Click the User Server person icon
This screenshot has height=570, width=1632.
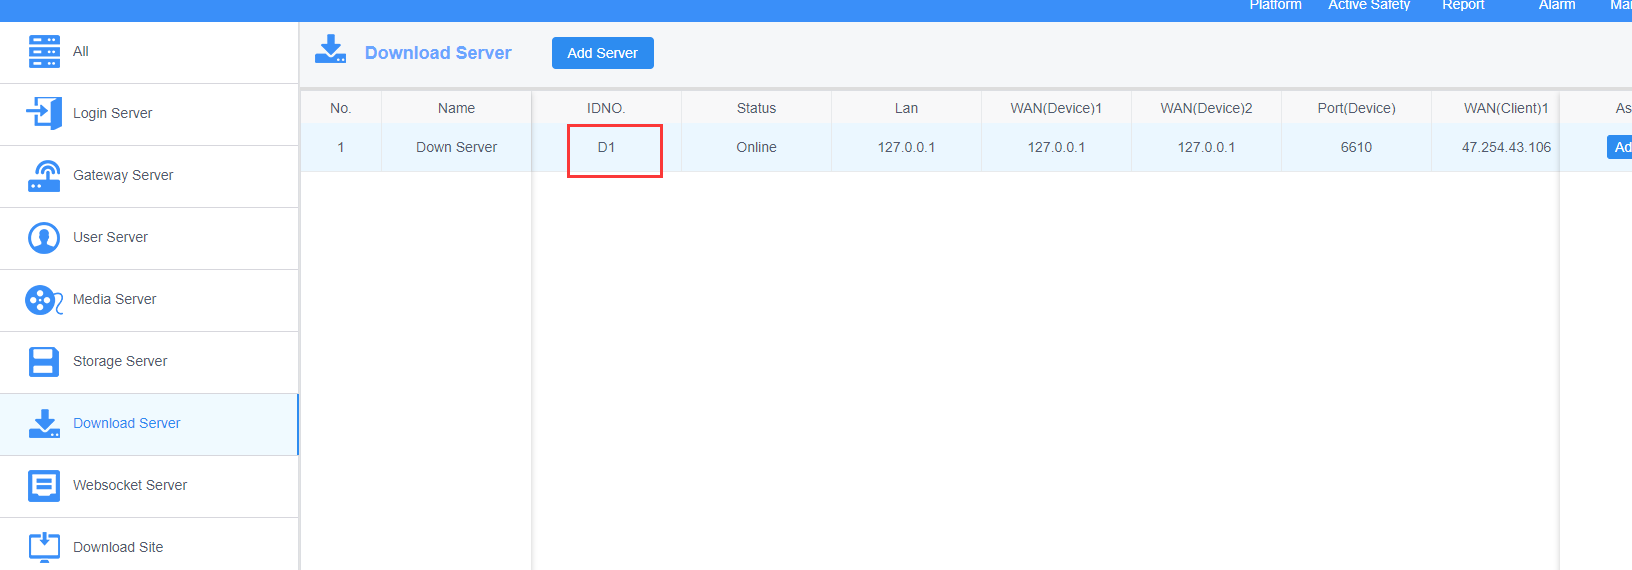[44, 237]
